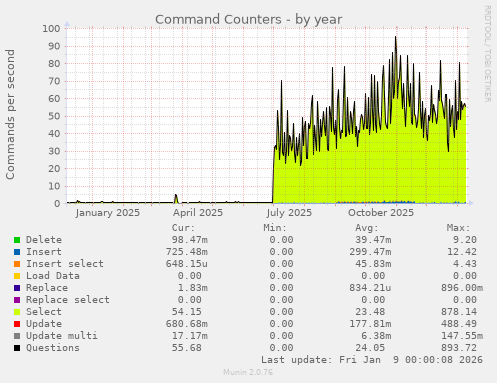This screenshot has height=383, width=497.
Task: Click the 'October 2025' axis label
Action: [x=381, y=213]
